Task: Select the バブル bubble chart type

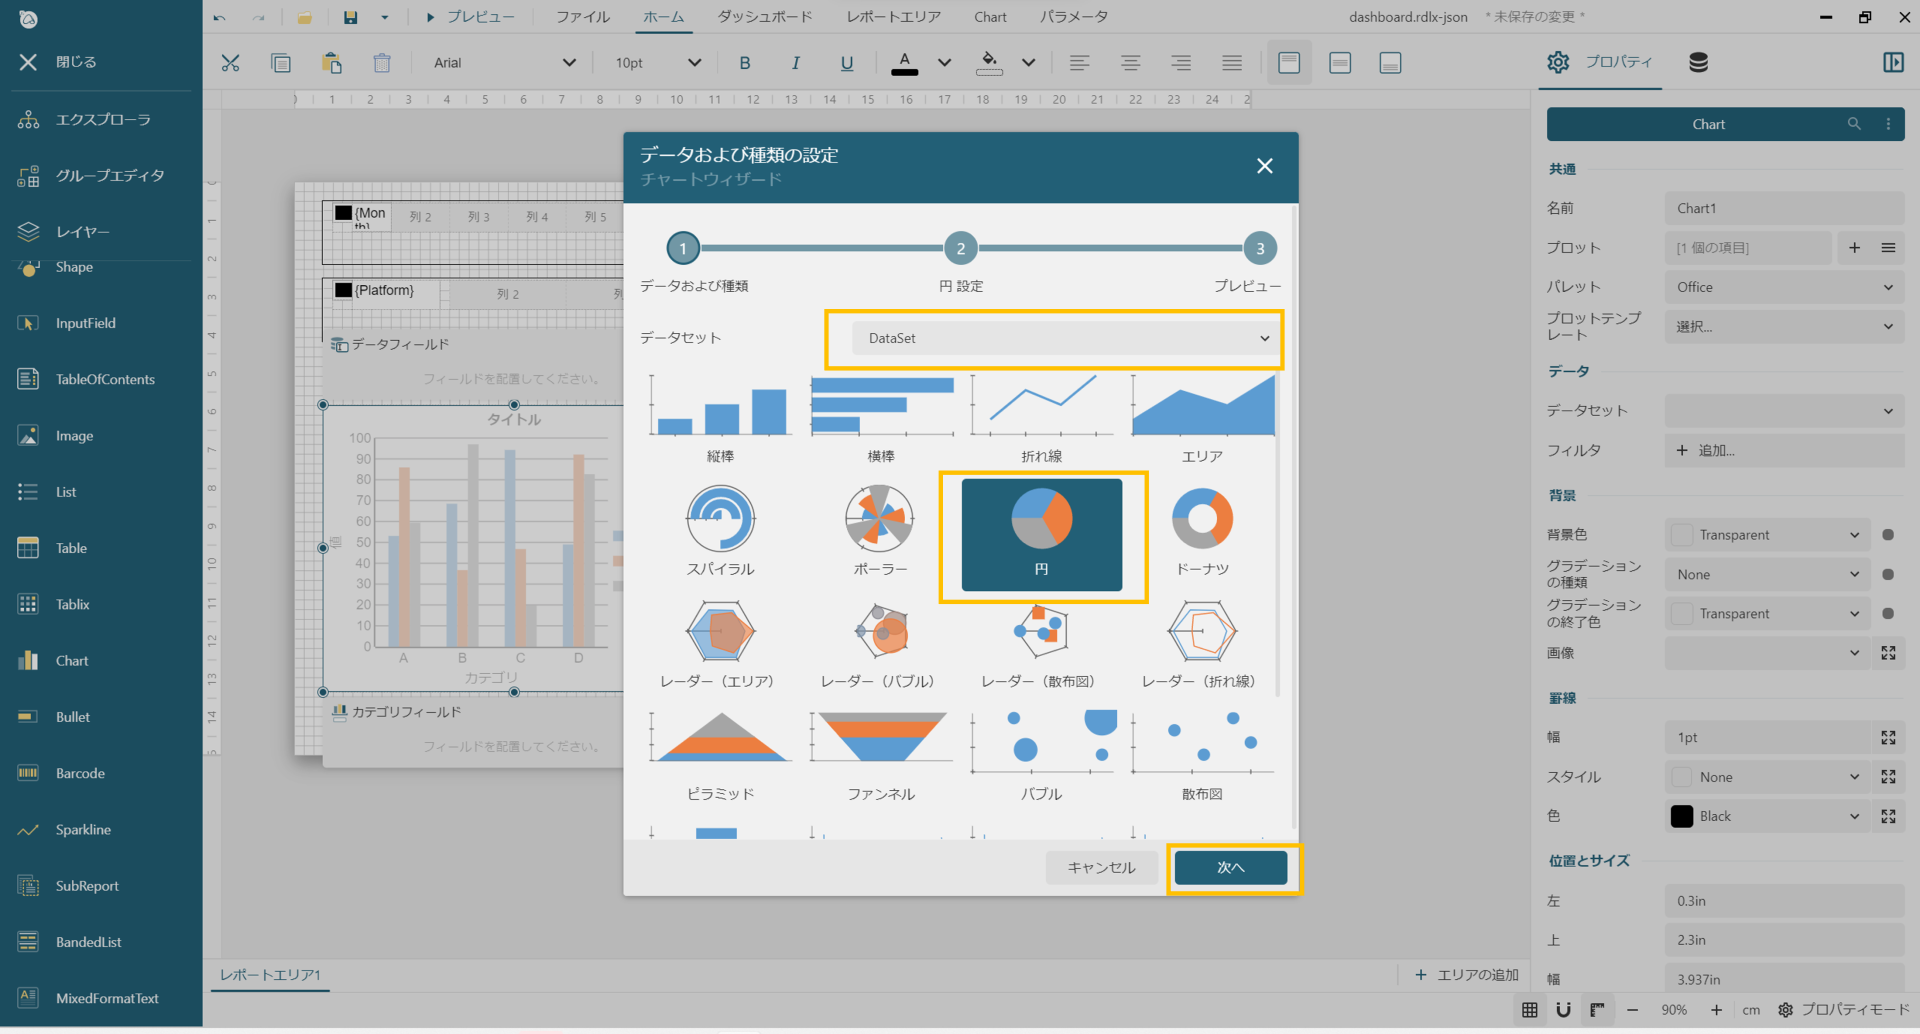Action: tap(1041, 757)
